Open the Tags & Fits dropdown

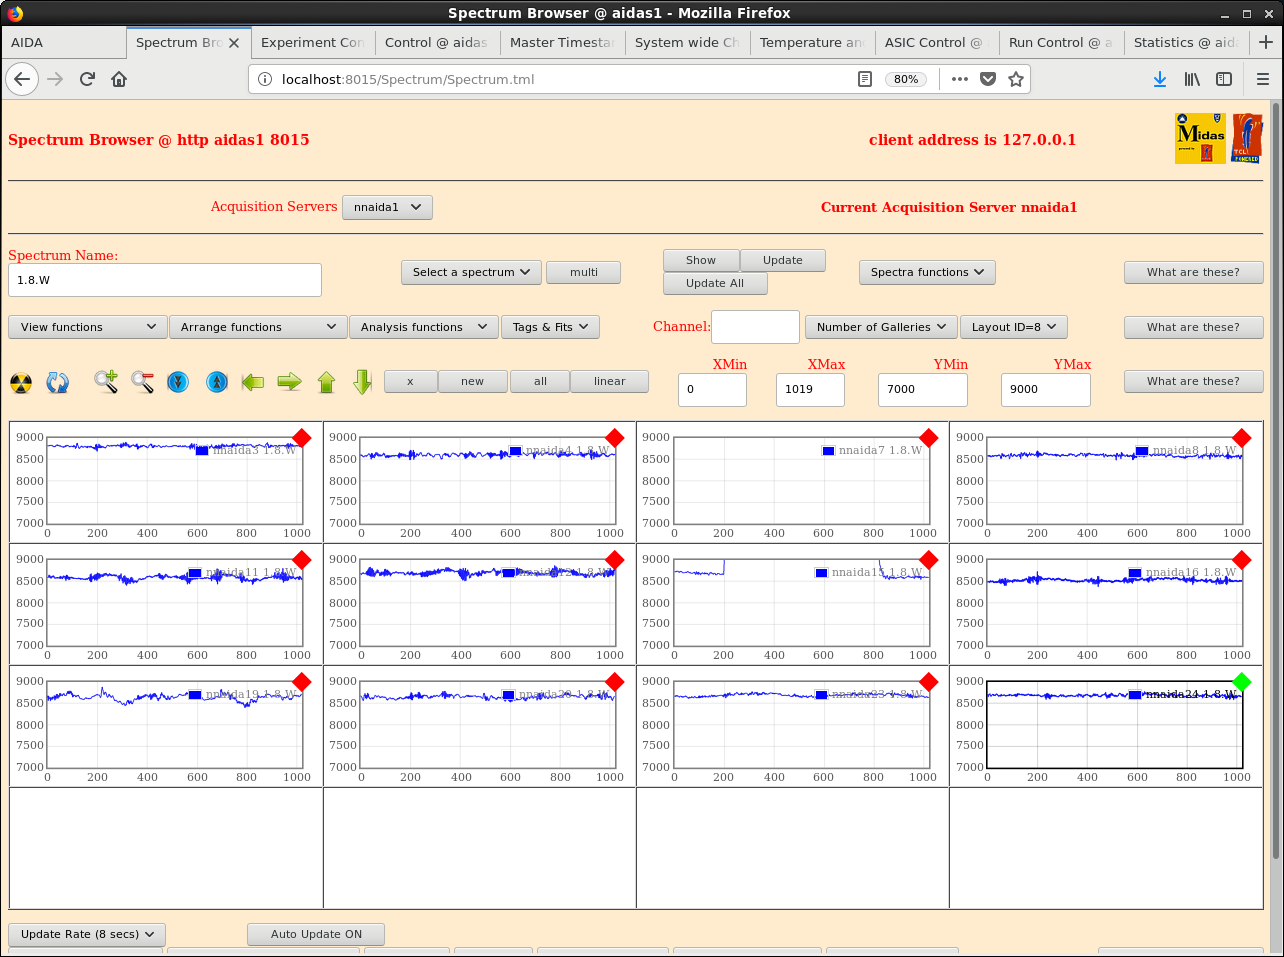tap(550, 327)
